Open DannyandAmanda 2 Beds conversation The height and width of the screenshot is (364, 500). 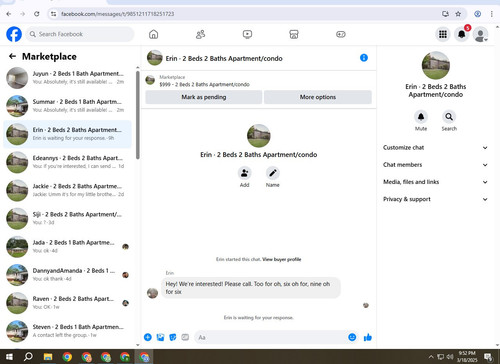[67, 275]
